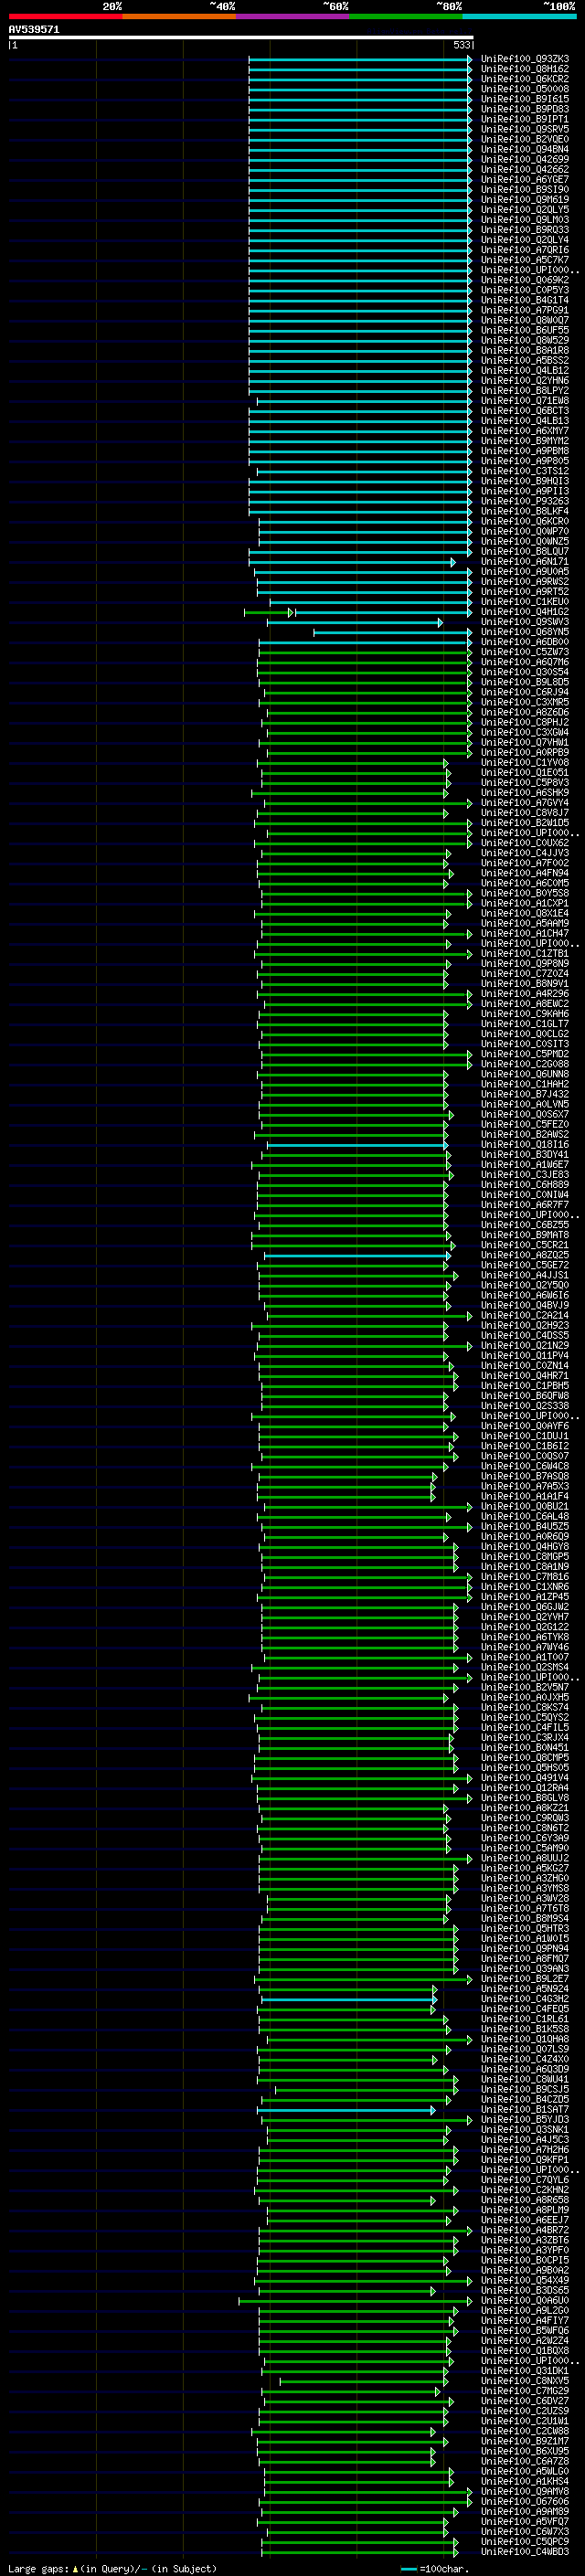Select hit label UniRef100_C6W7X3

click(525, 2532)
